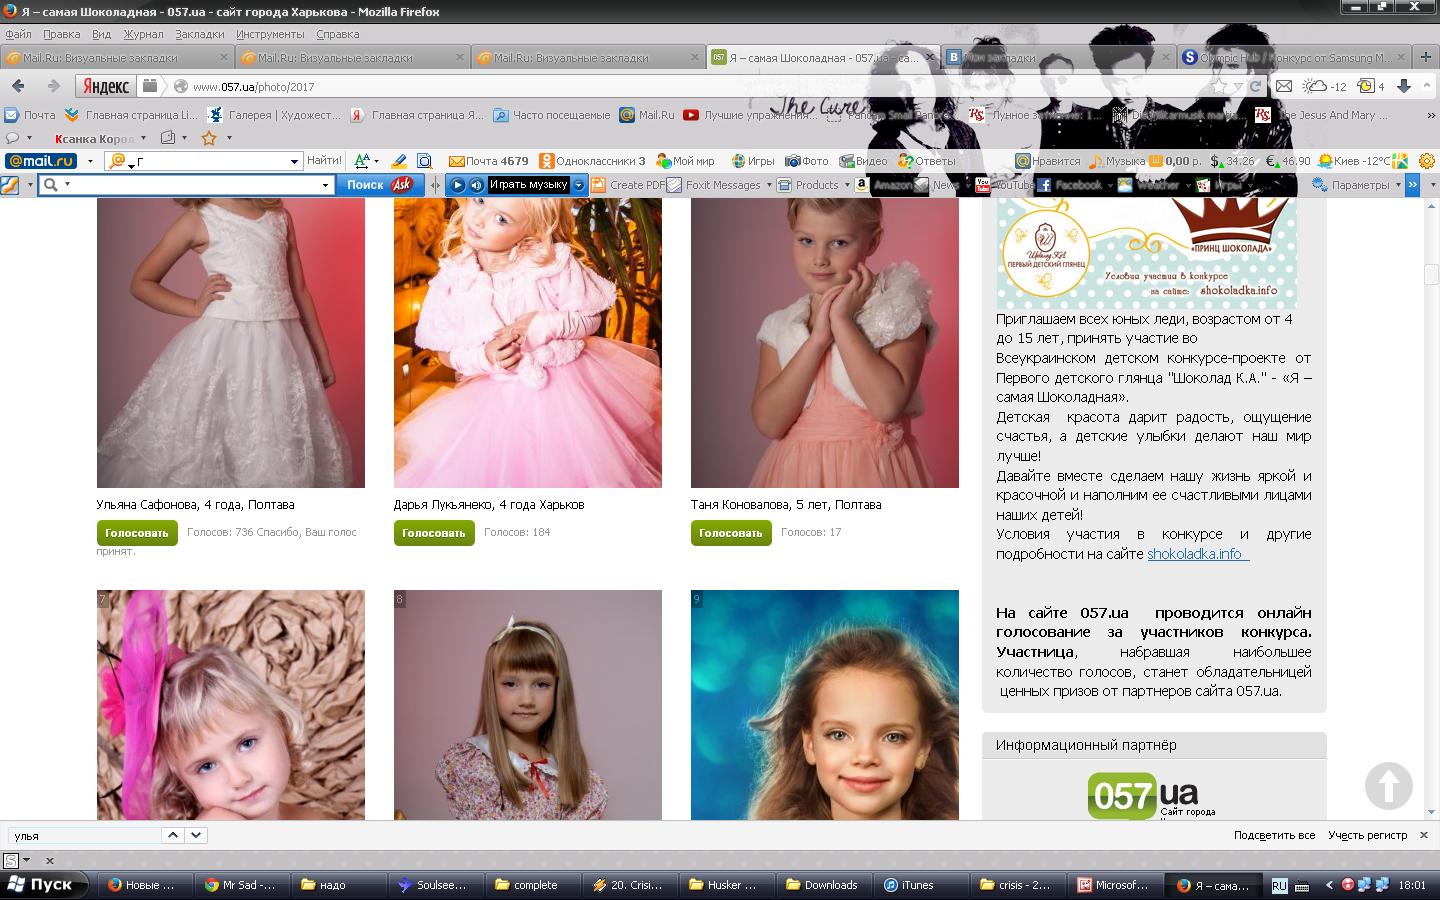
Task: Open Мой мир on the Mail.ru toolbar
Action: (x=686, y=160)
